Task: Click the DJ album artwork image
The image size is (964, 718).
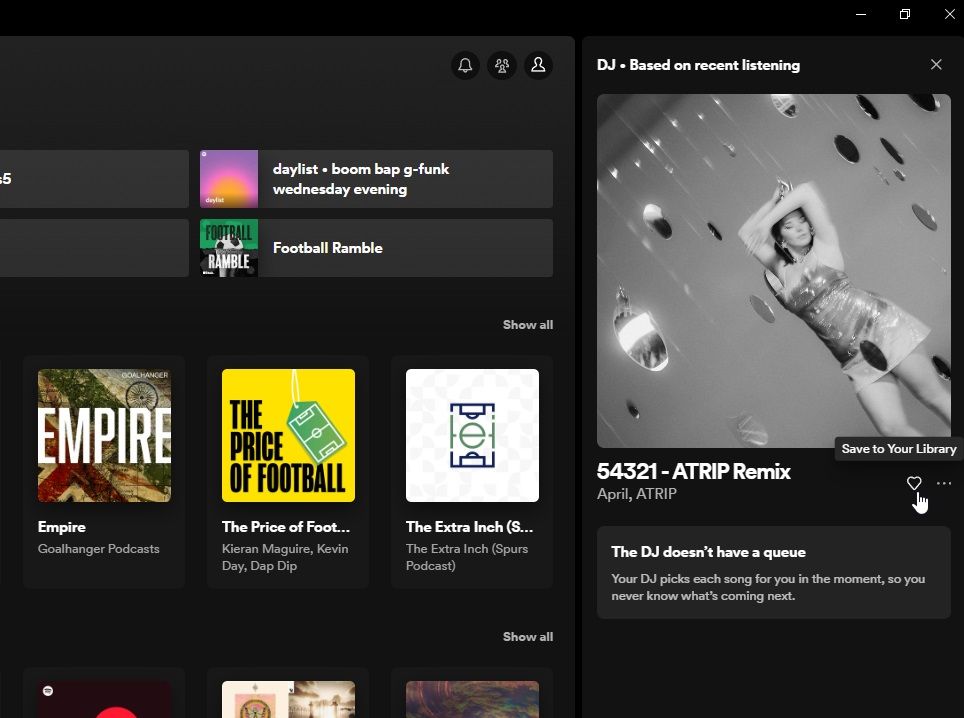Action: (773, 270)
